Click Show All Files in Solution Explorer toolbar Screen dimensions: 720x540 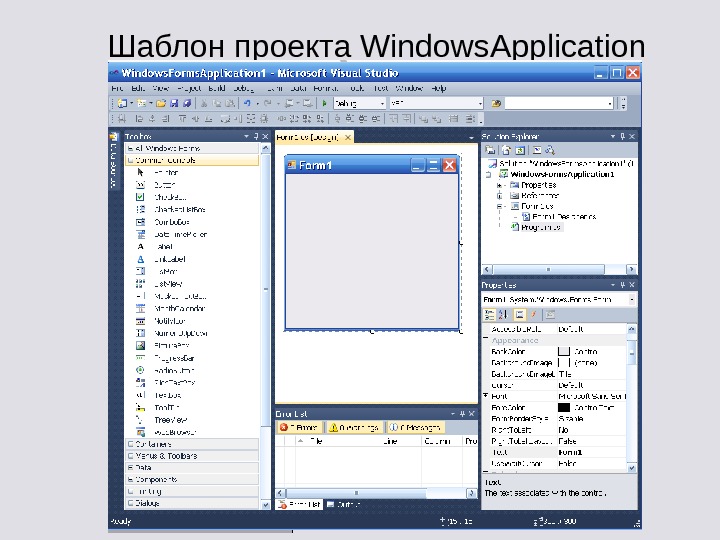[x=506, y=150]
